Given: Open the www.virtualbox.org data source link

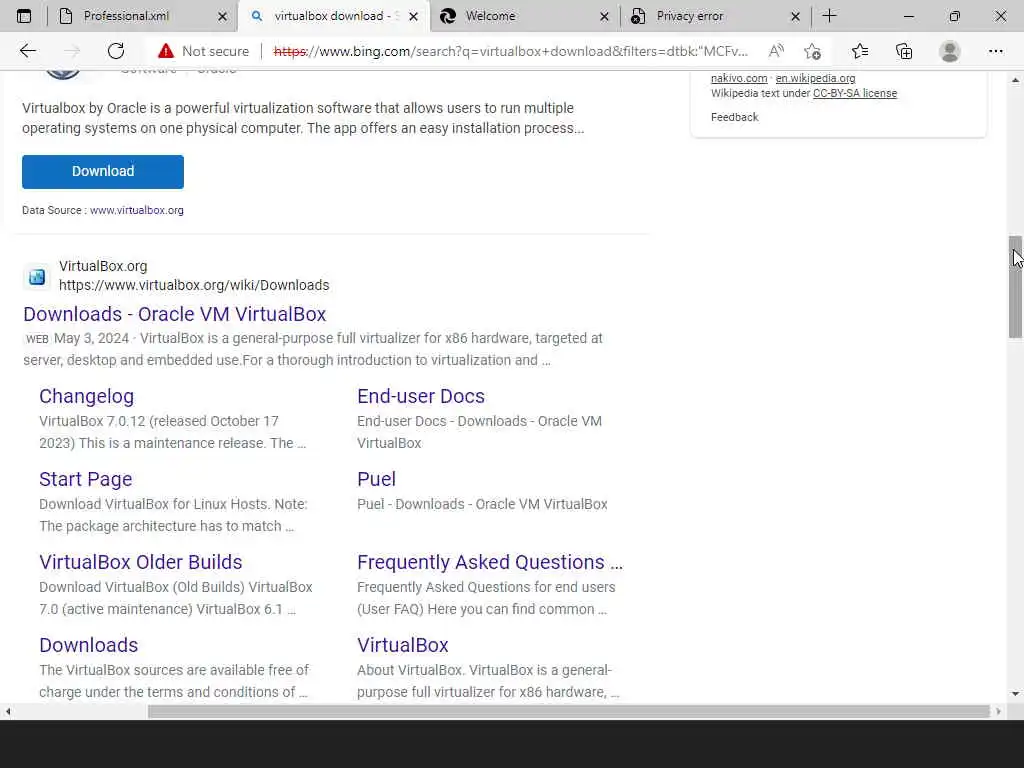Looking at the screenshot, I should (136, 210).
